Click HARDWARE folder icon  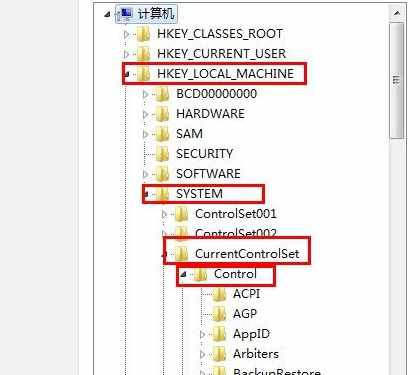pyautogui.click(x=162, y=114)
